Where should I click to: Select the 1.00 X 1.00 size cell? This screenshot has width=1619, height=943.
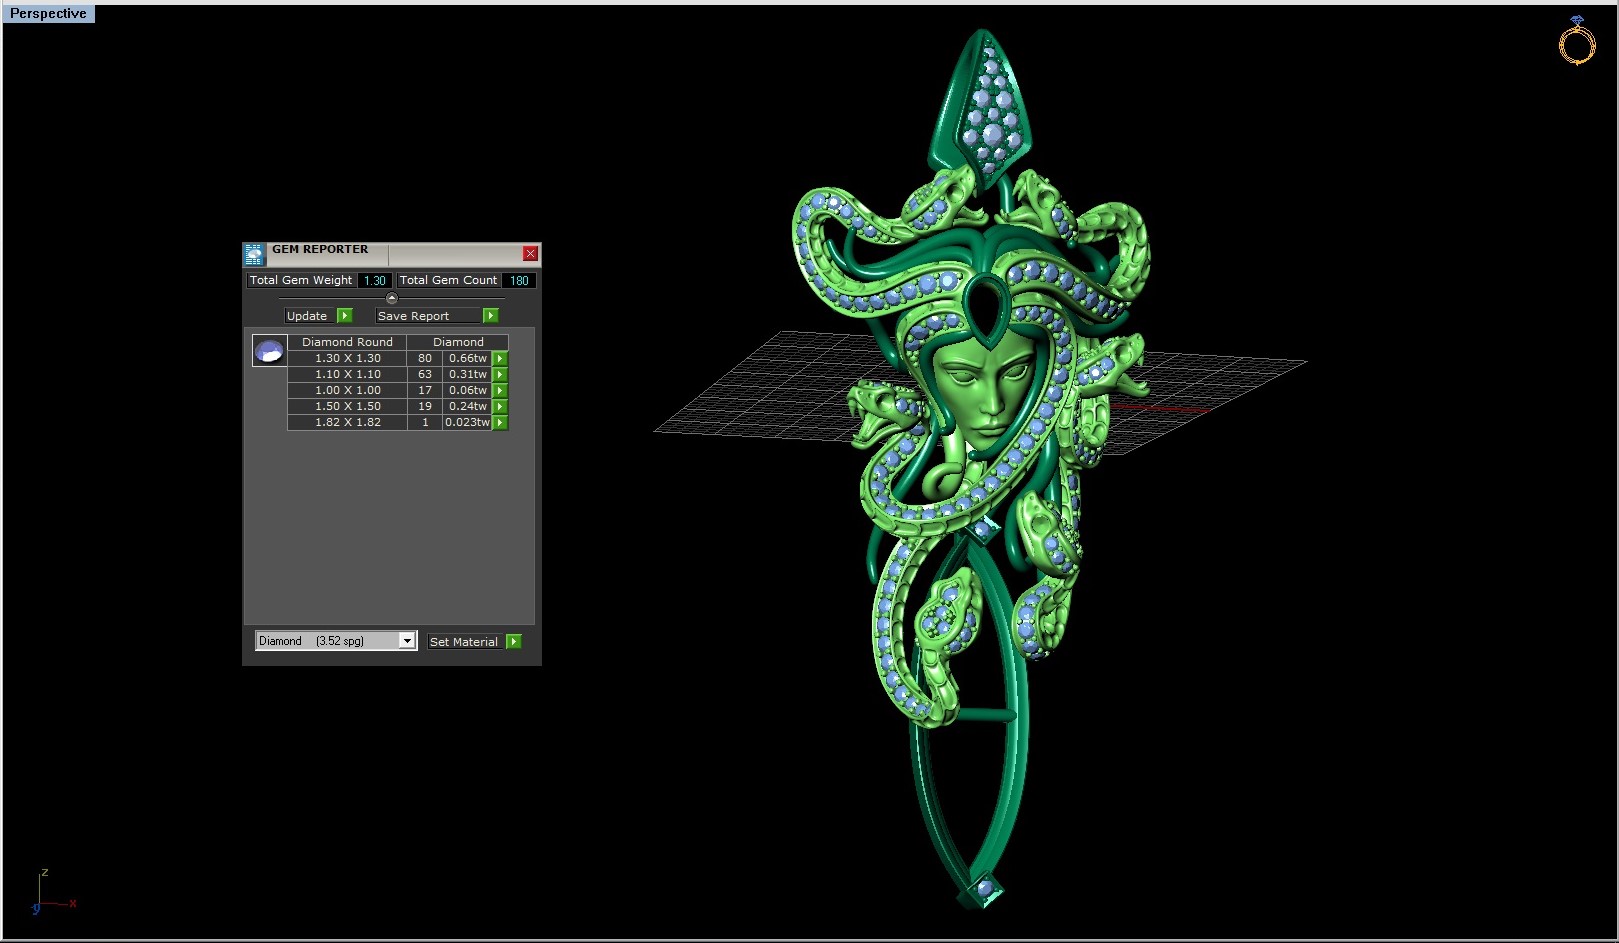click(347, 390)
